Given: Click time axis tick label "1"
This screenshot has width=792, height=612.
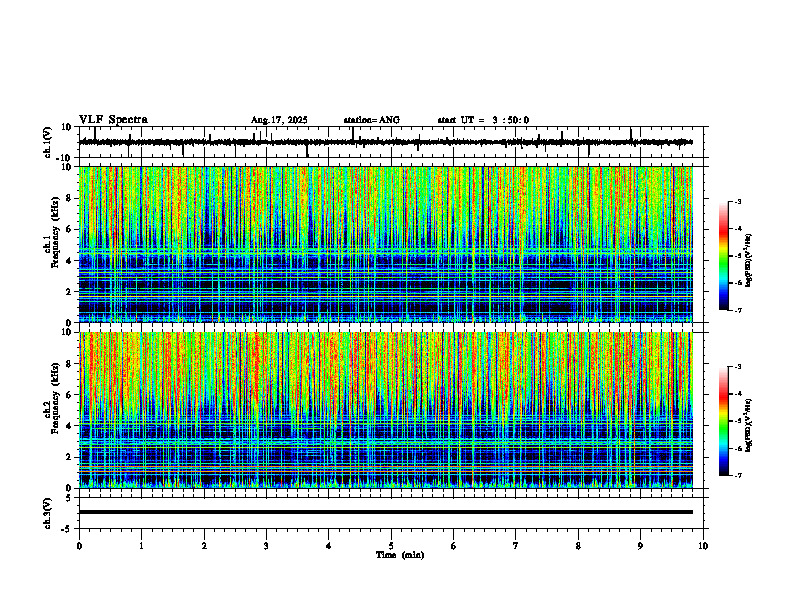Looking at the screenshot, I should click(141, 546).
